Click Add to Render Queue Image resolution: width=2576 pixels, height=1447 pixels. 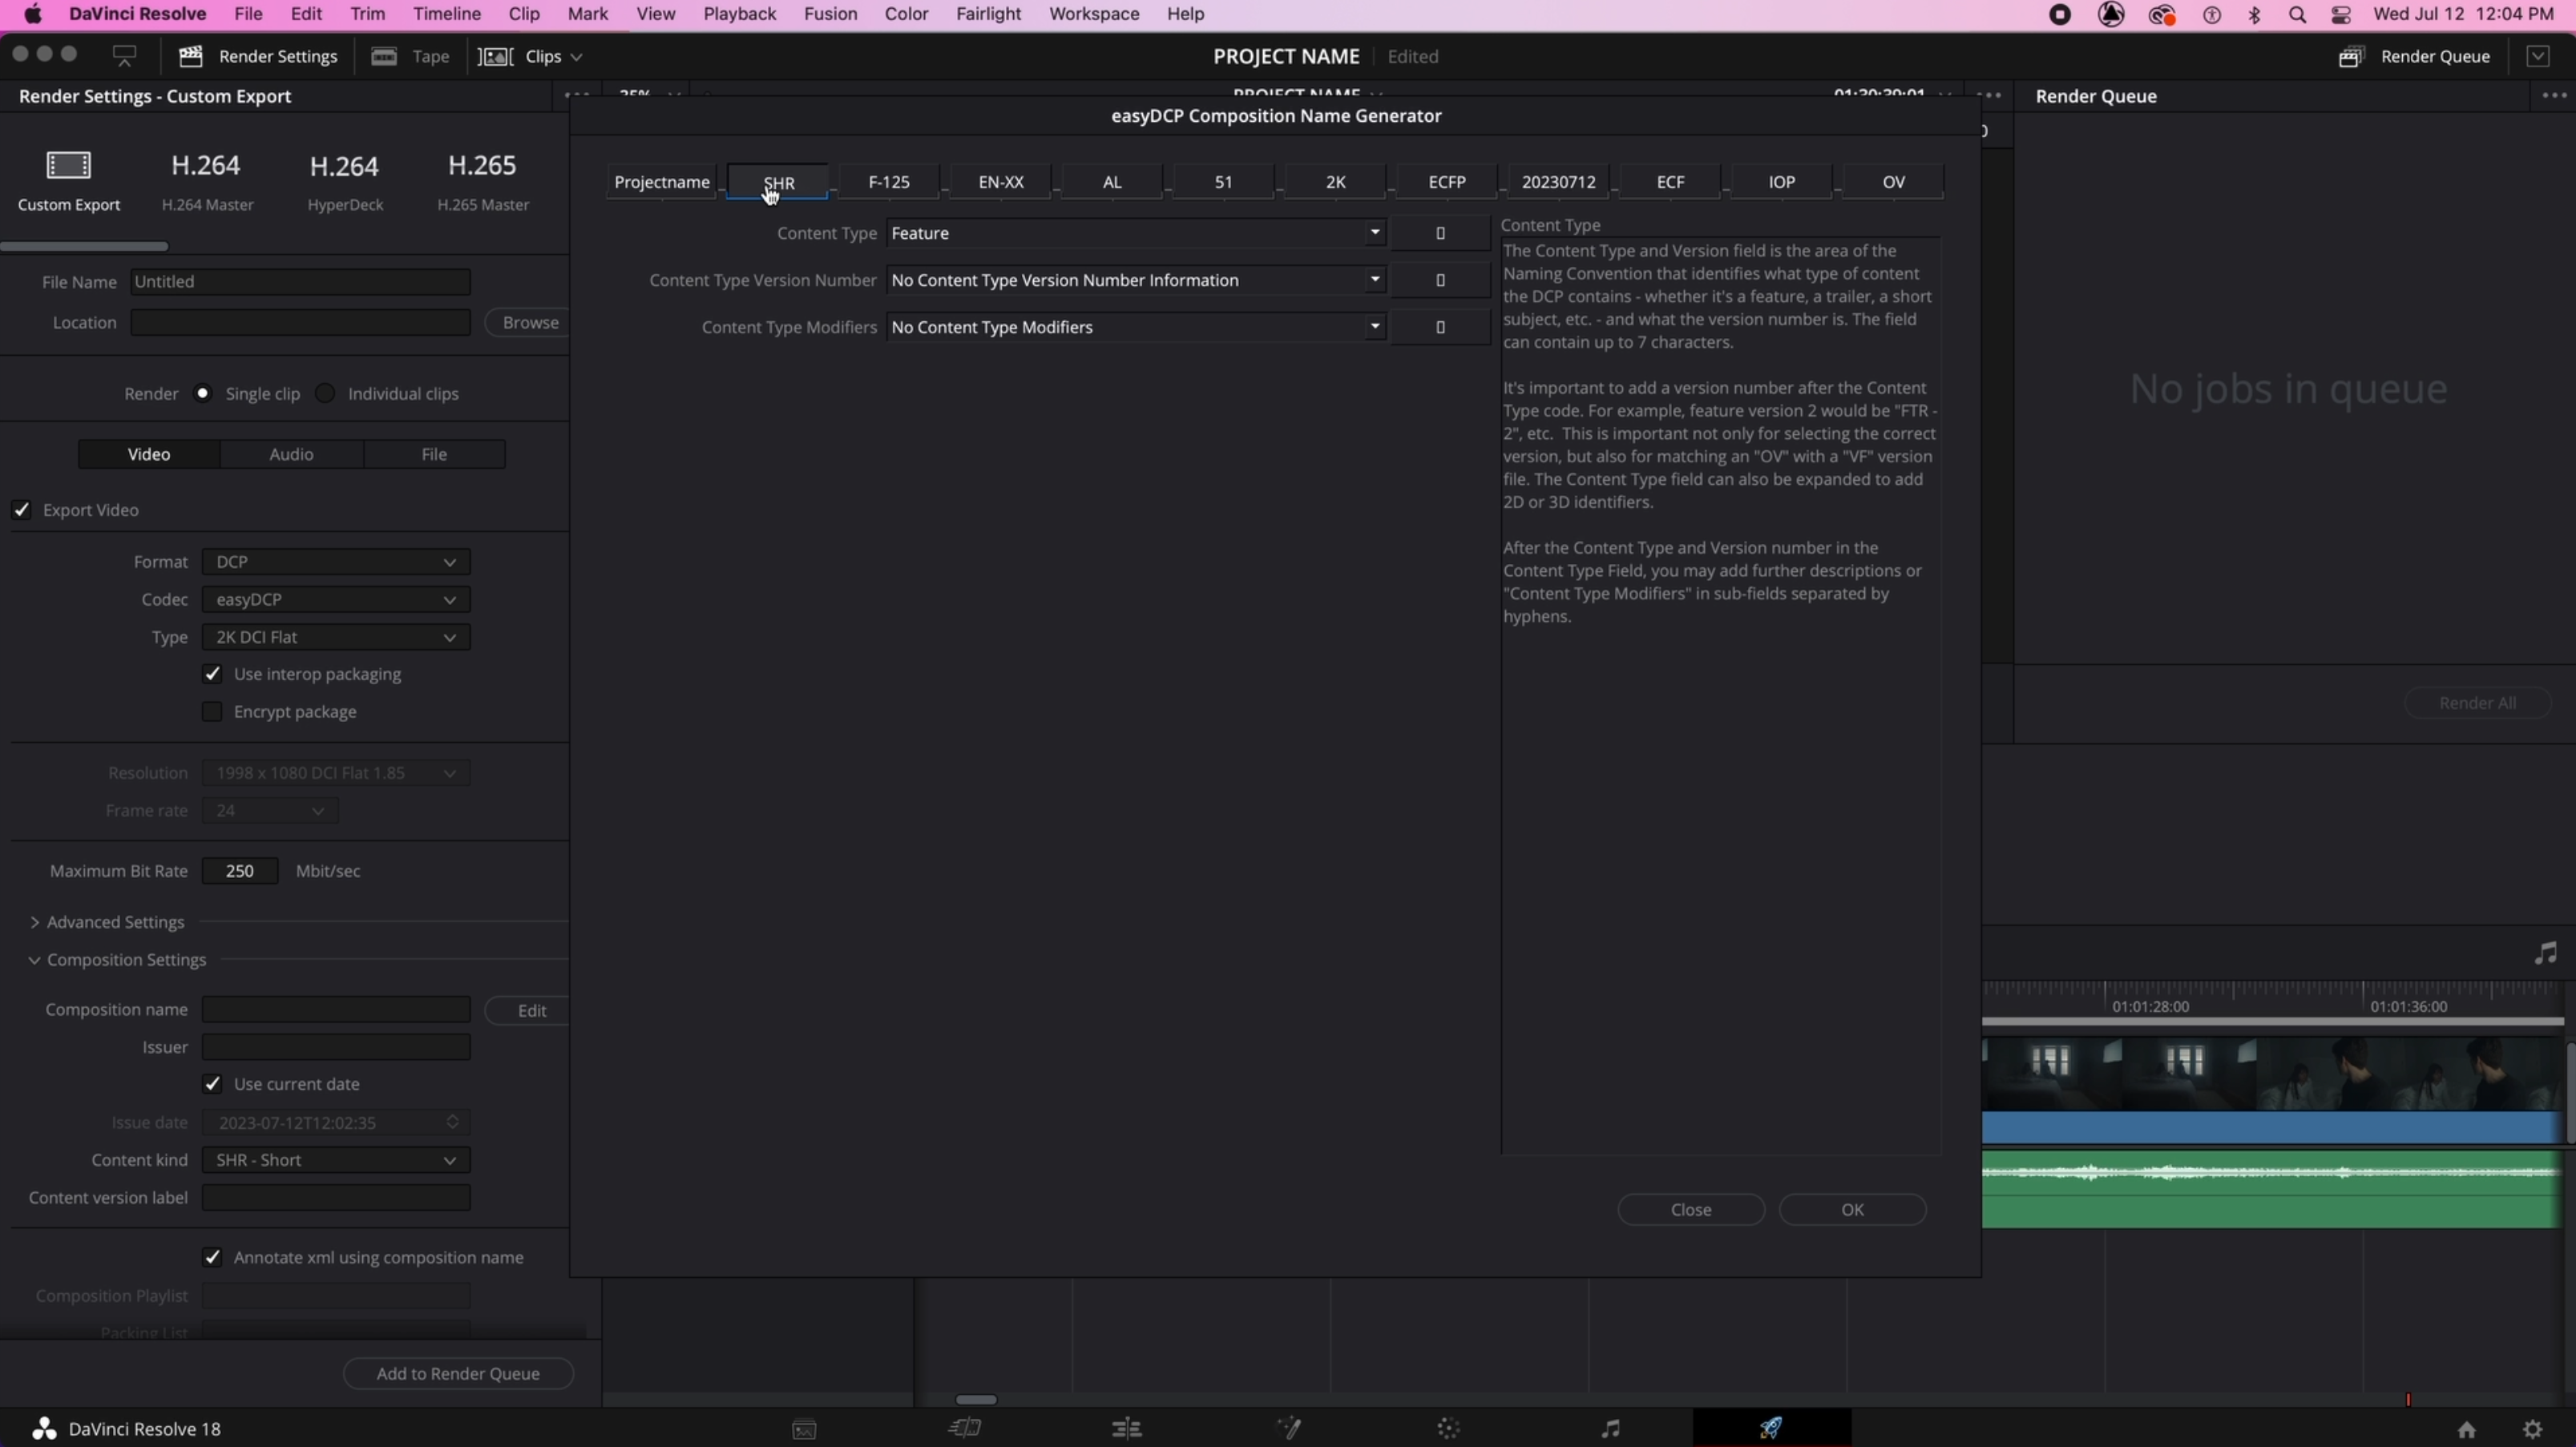coord(458,1373)
